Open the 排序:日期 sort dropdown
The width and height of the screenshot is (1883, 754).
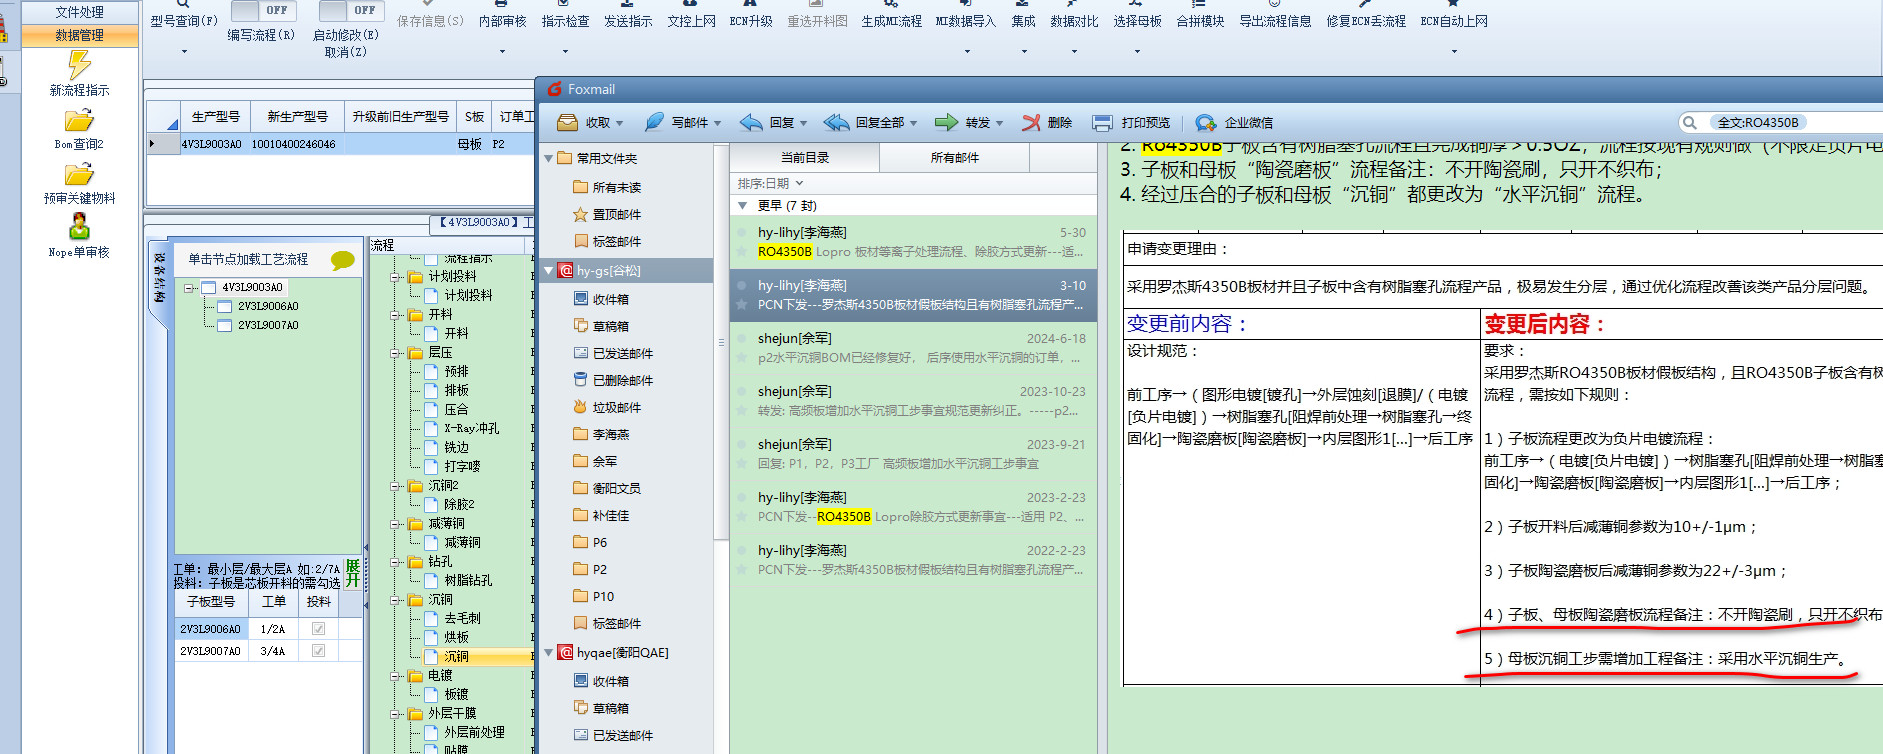coord(770,184)
